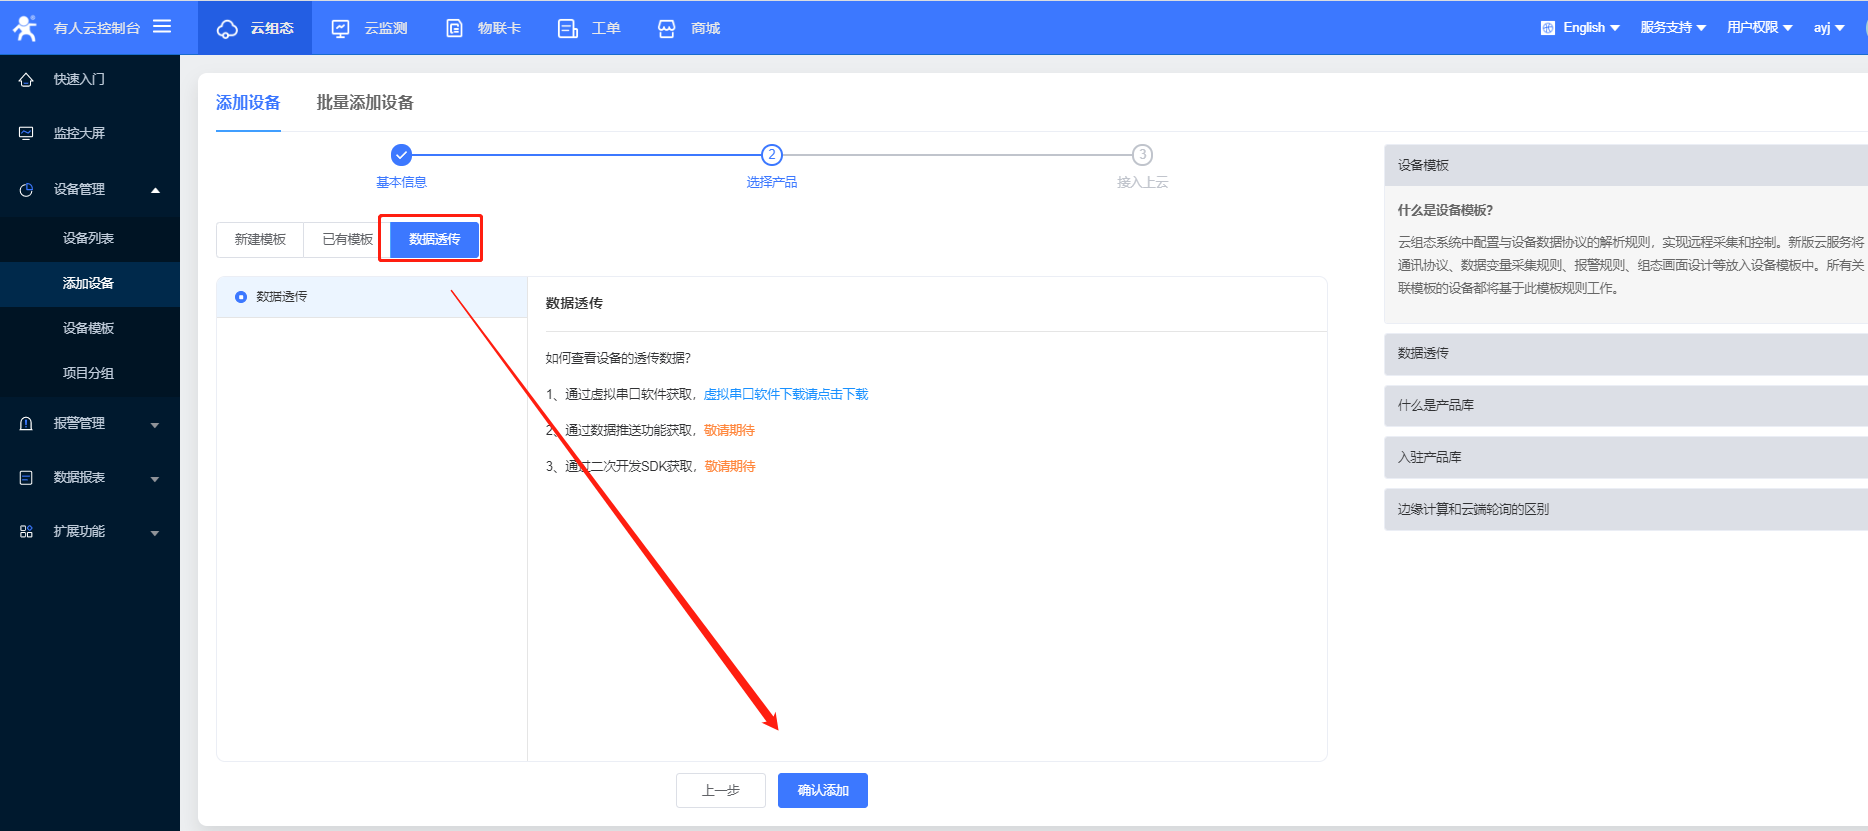Open the English language dropdown

pos(1581,28)
